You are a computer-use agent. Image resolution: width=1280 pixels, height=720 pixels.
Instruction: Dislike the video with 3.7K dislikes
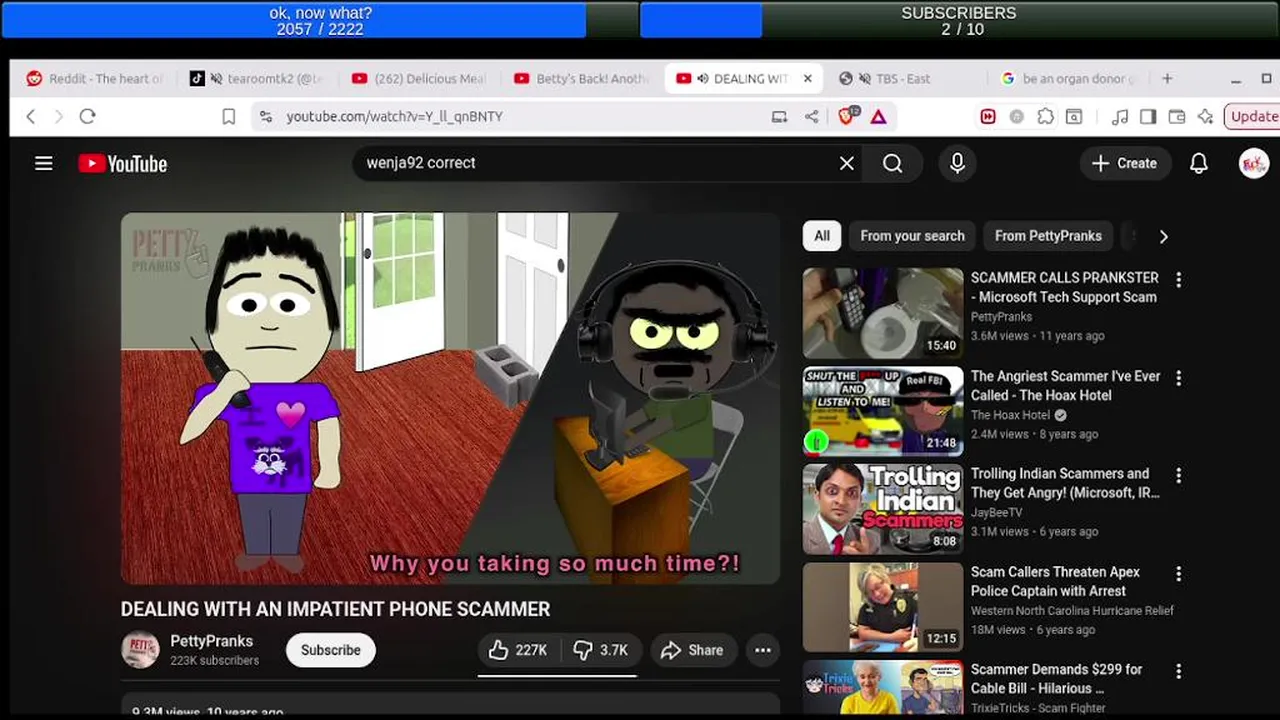tap(601, 650)
